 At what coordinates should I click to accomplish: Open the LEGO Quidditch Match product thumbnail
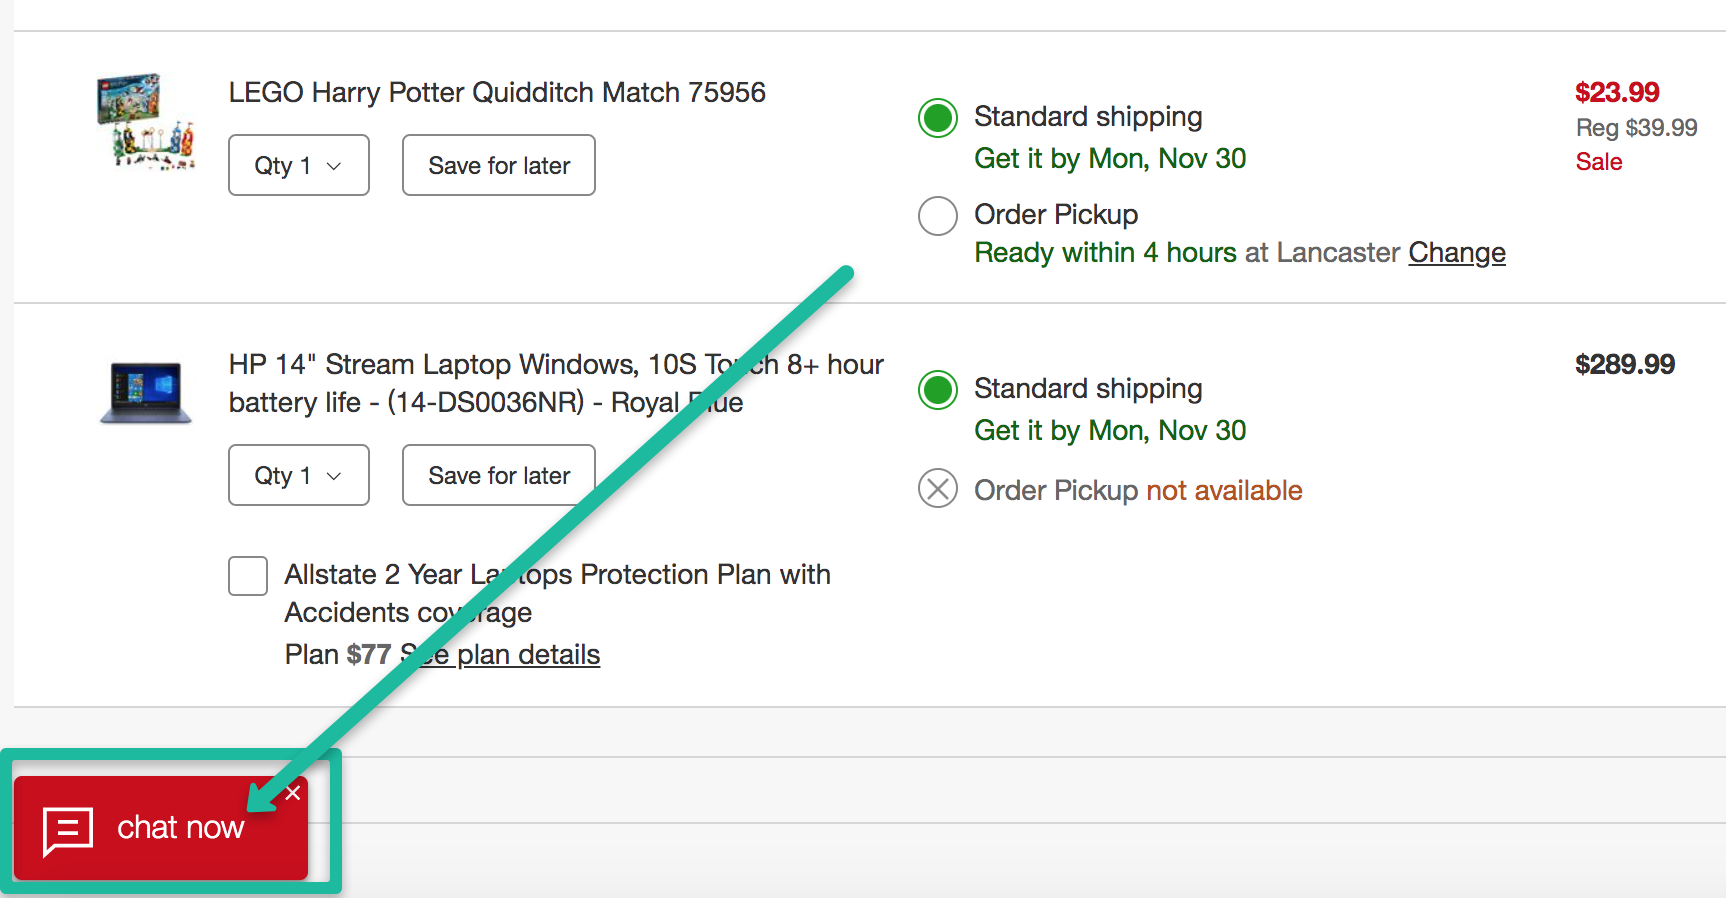click(x=146, y=121)
